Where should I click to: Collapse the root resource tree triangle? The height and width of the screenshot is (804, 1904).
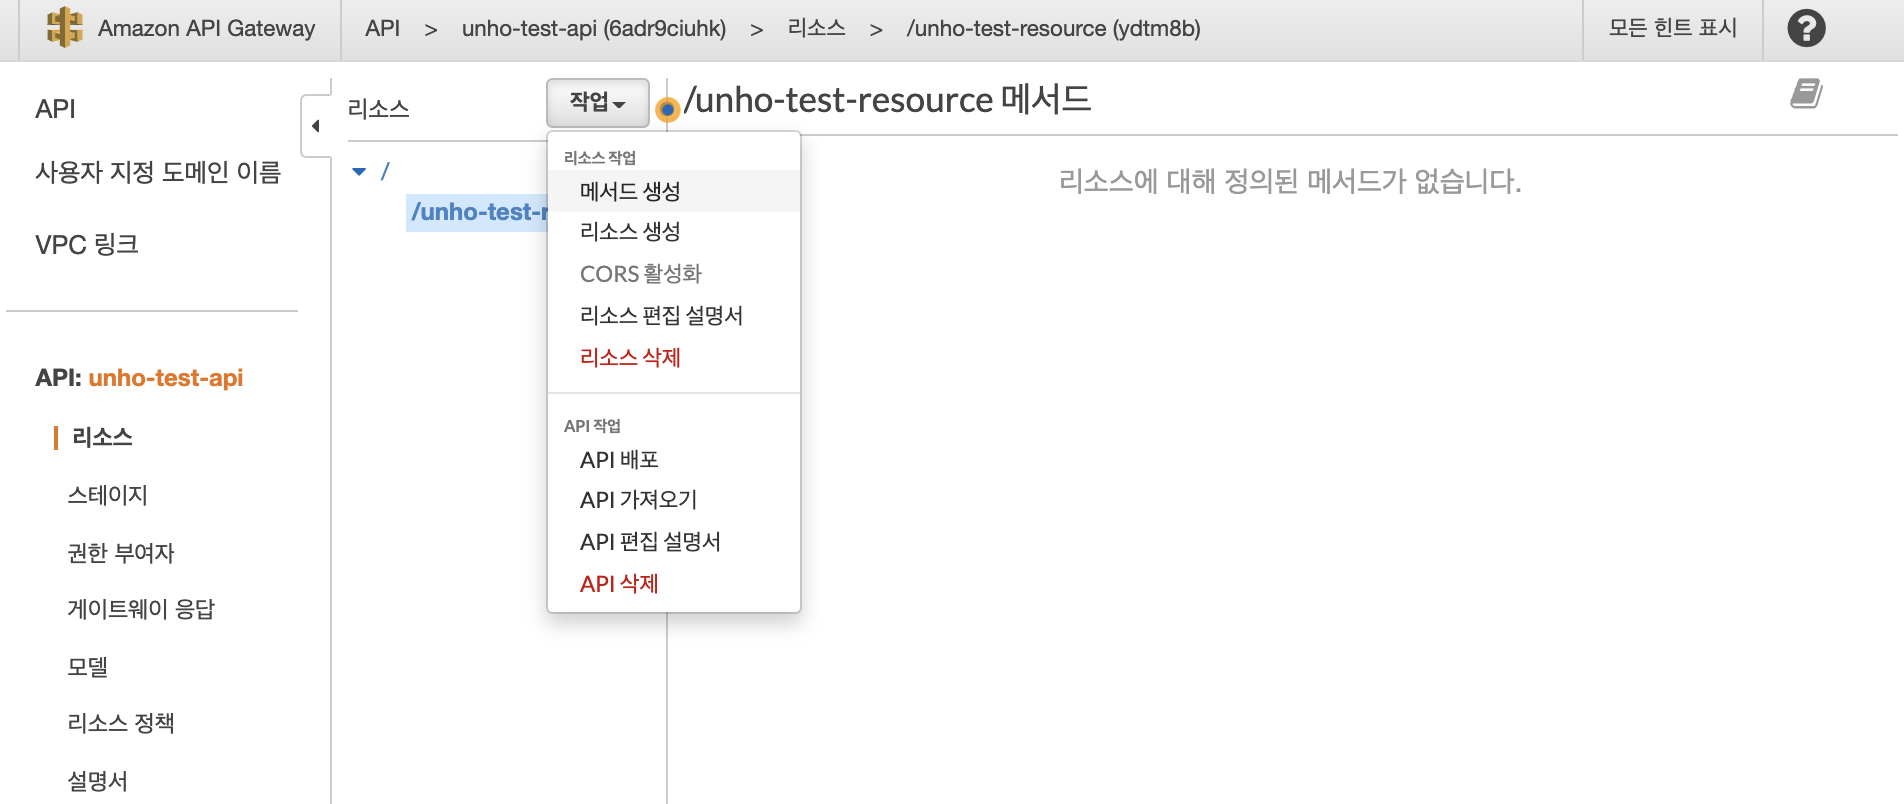[360, 172]
